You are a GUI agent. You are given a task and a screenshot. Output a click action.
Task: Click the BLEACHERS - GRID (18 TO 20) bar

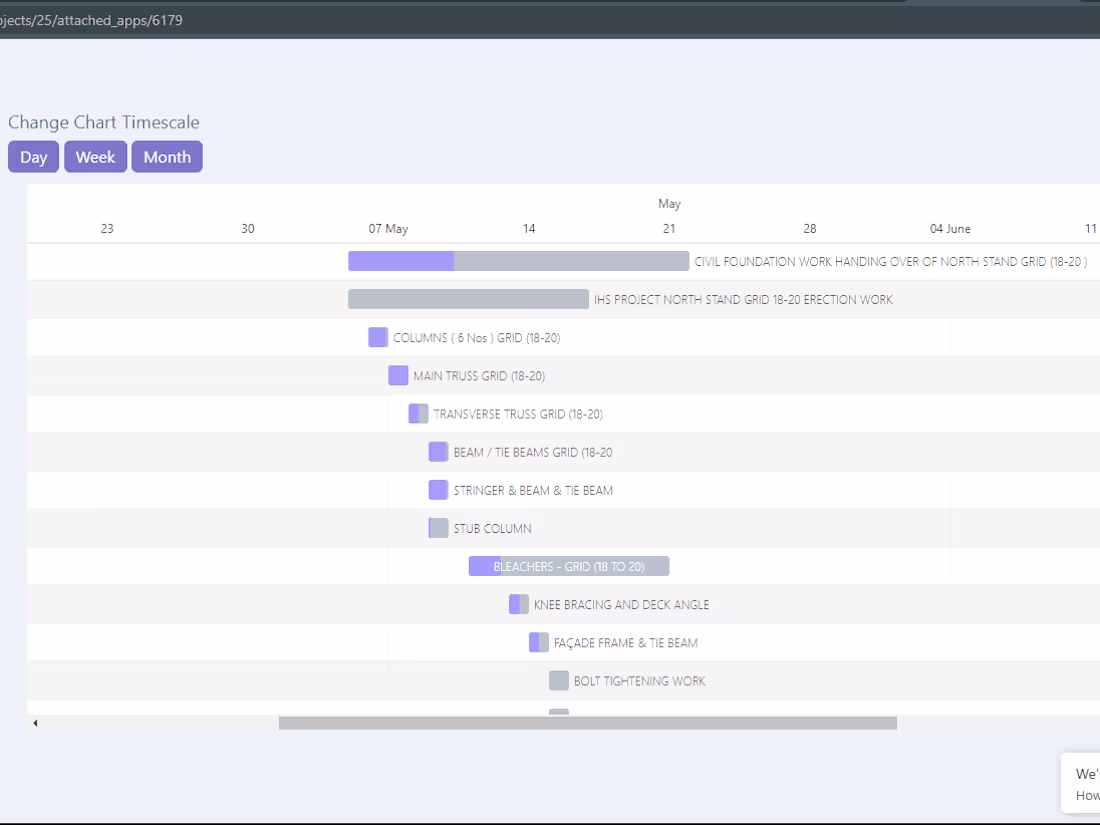coord(568,565)
